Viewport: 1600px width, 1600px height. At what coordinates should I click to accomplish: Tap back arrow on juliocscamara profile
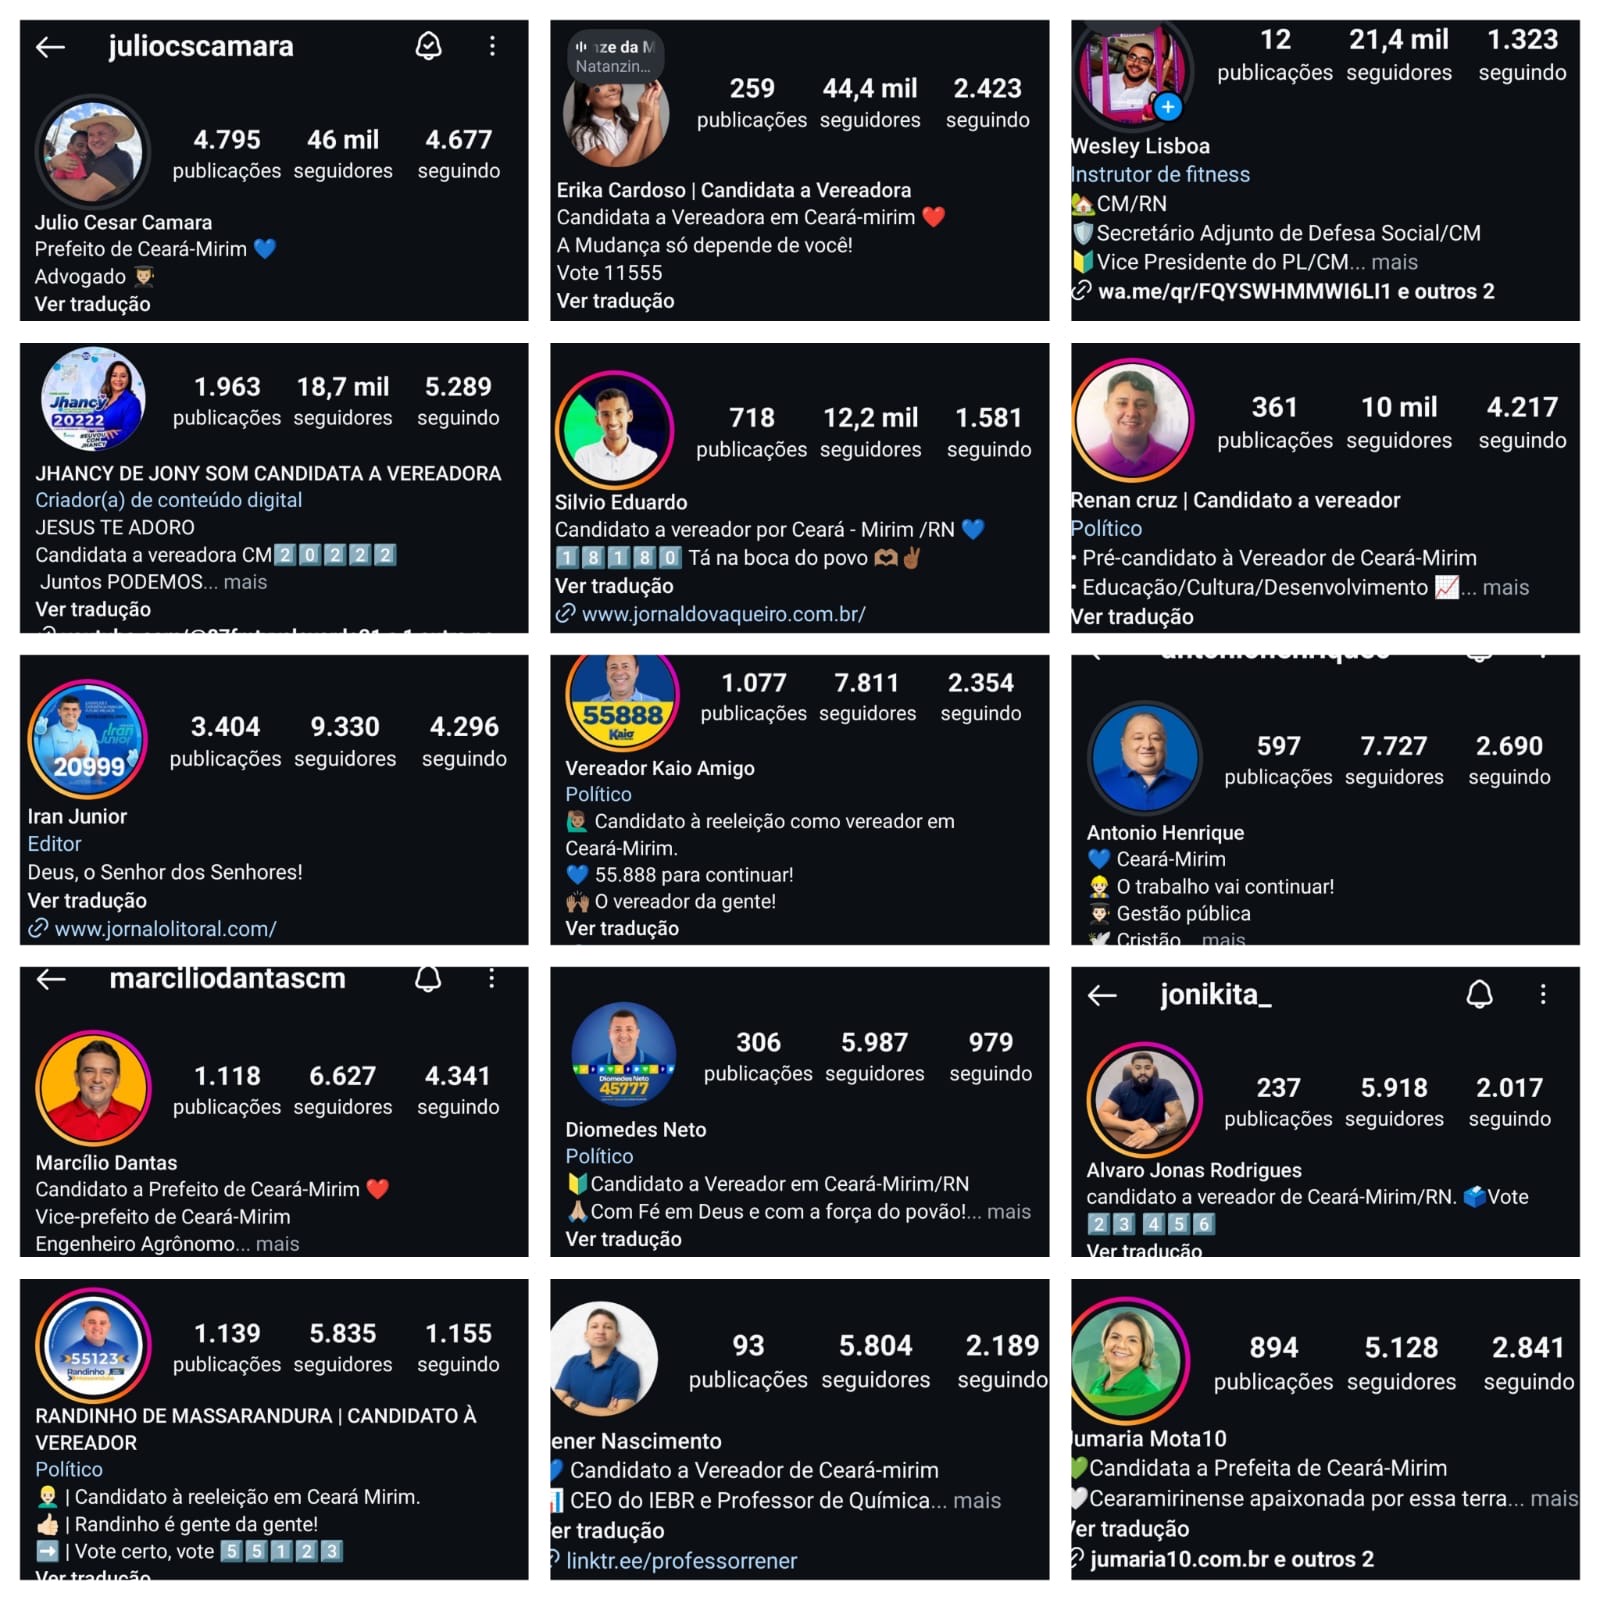tap(51, 46)
